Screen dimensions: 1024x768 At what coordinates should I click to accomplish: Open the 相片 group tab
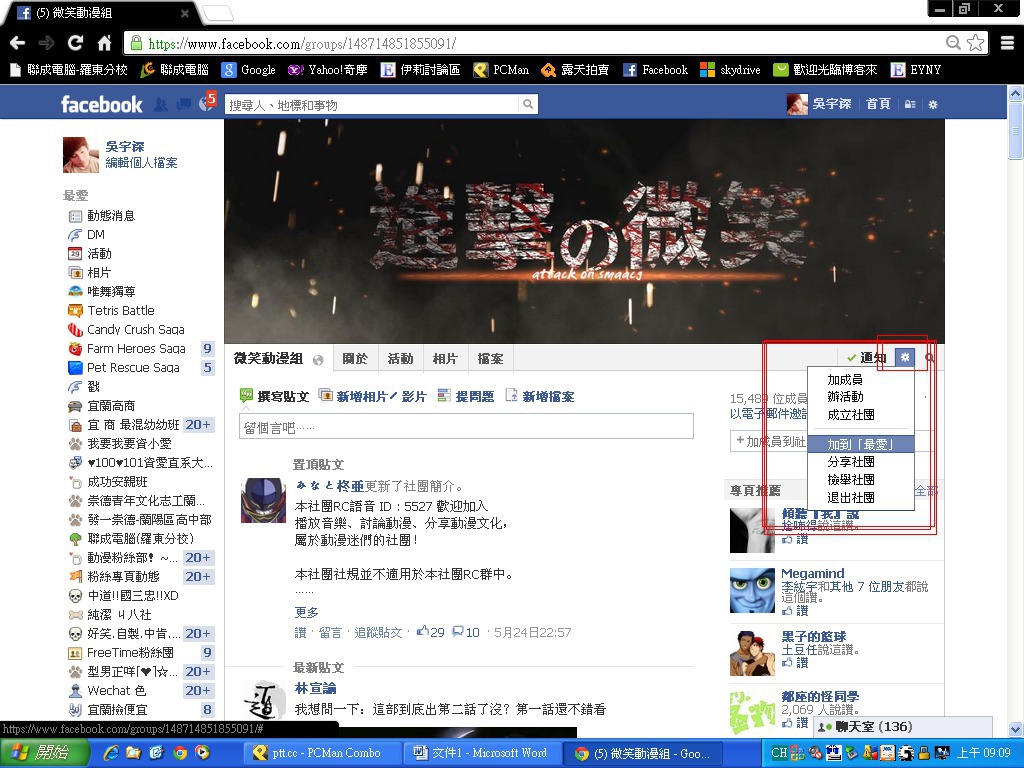pyautogui.click(x=445, y=359)
